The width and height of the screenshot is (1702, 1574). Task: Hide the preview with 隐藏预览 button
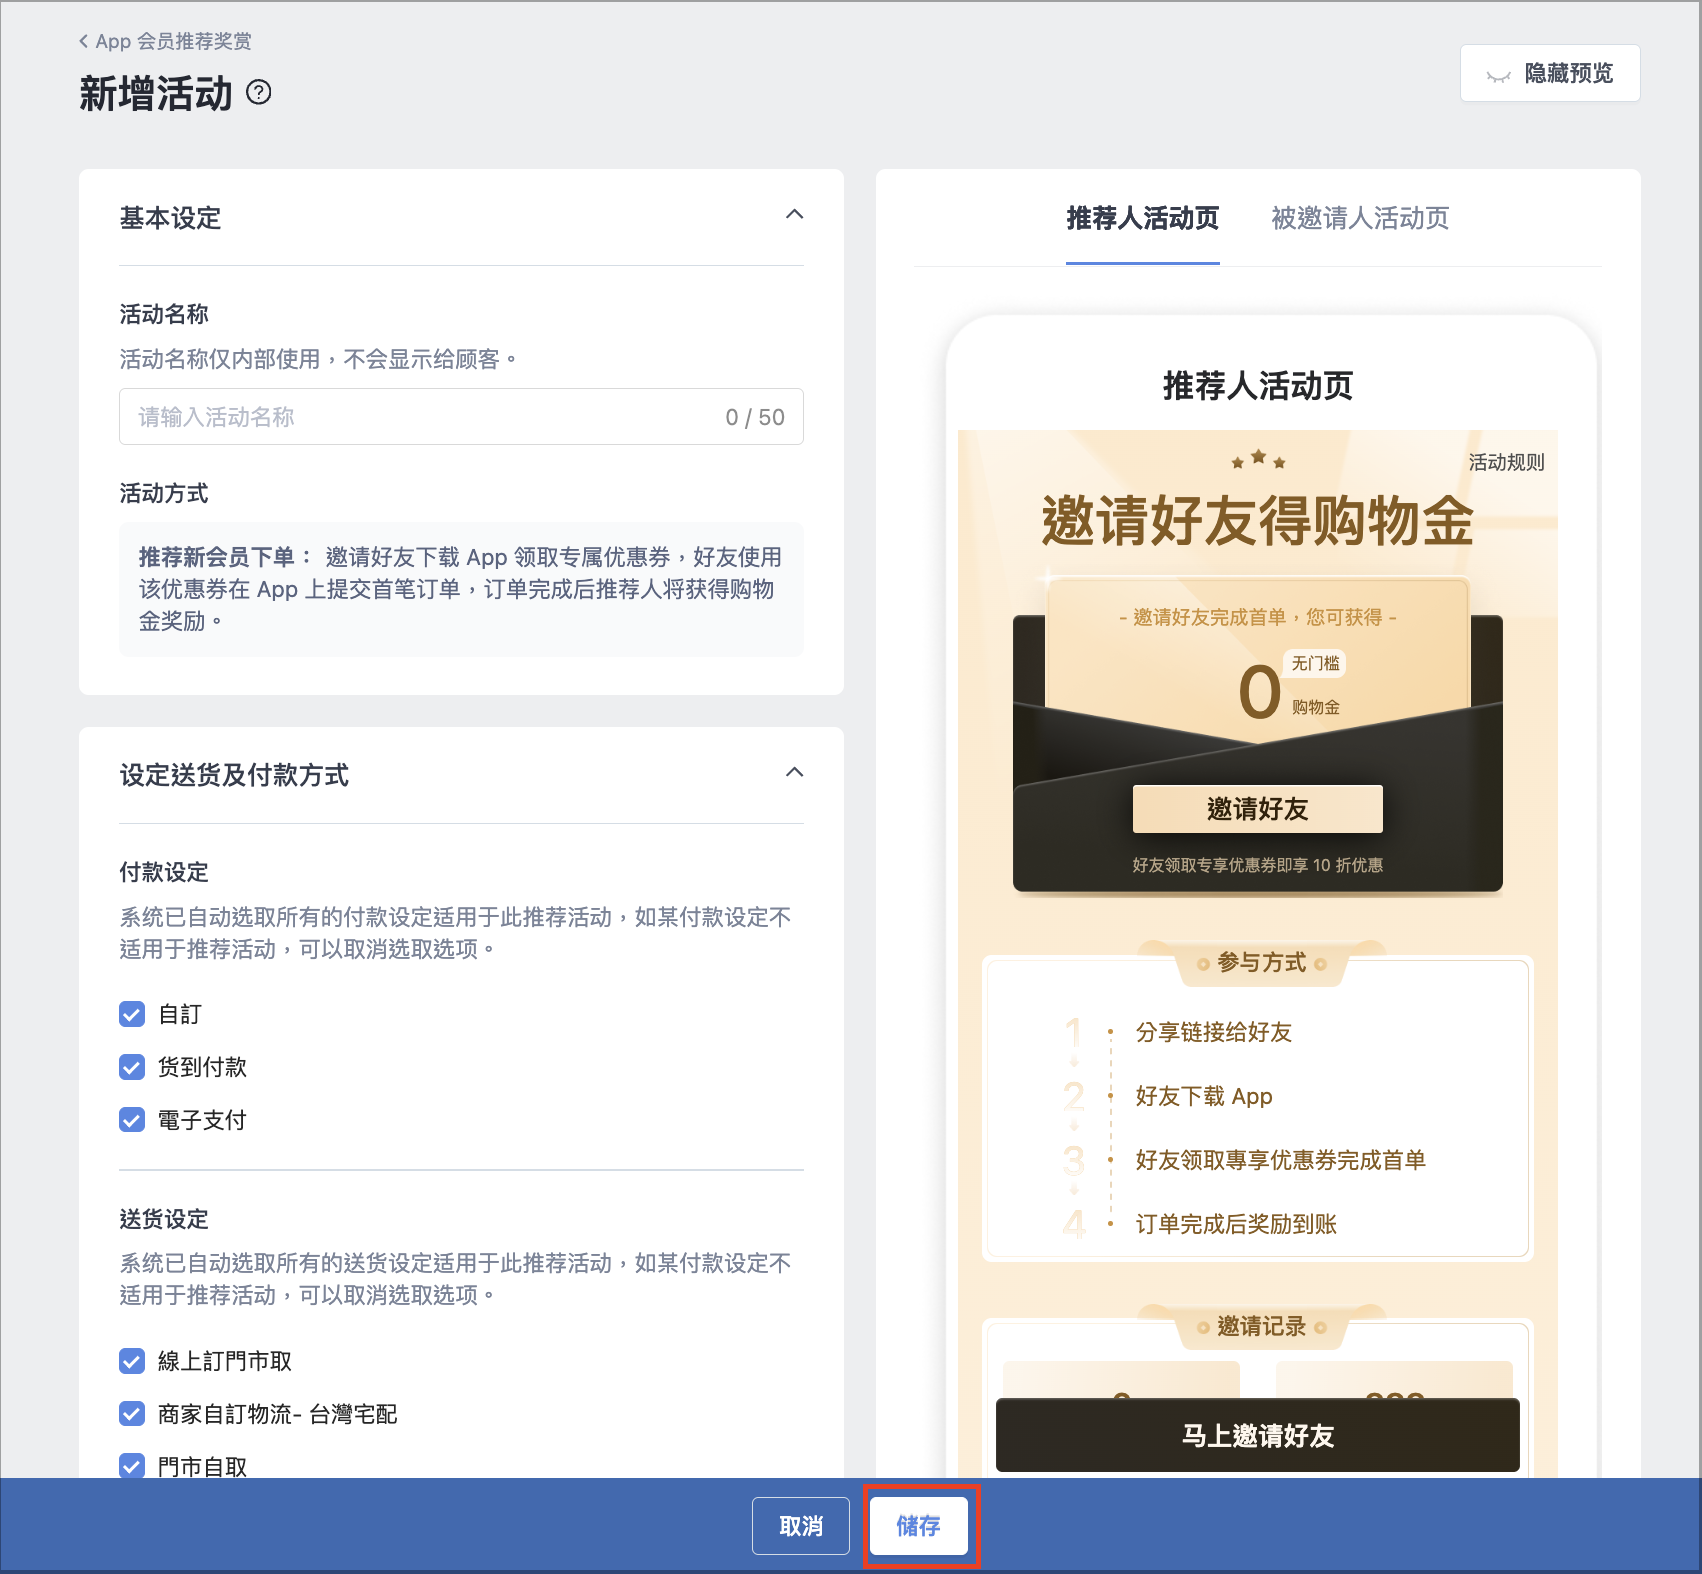point(1550,73)
